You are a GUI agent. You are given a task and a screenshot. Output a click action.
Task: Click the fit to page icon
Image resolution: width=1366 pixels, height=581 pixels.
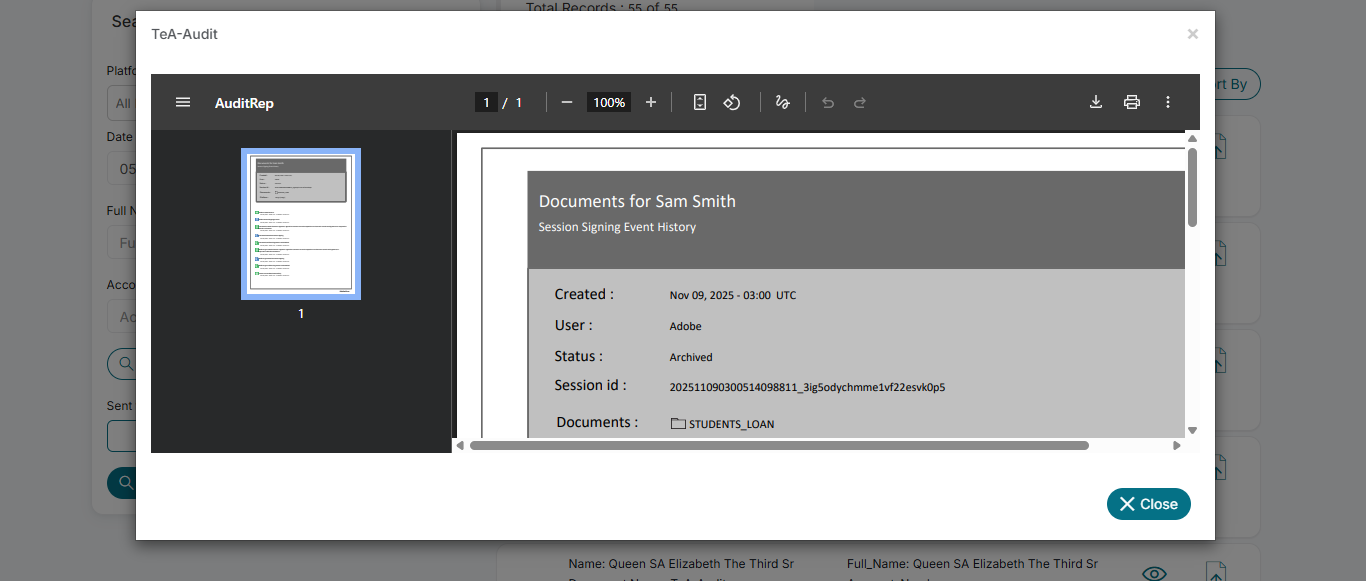point(700,102)
